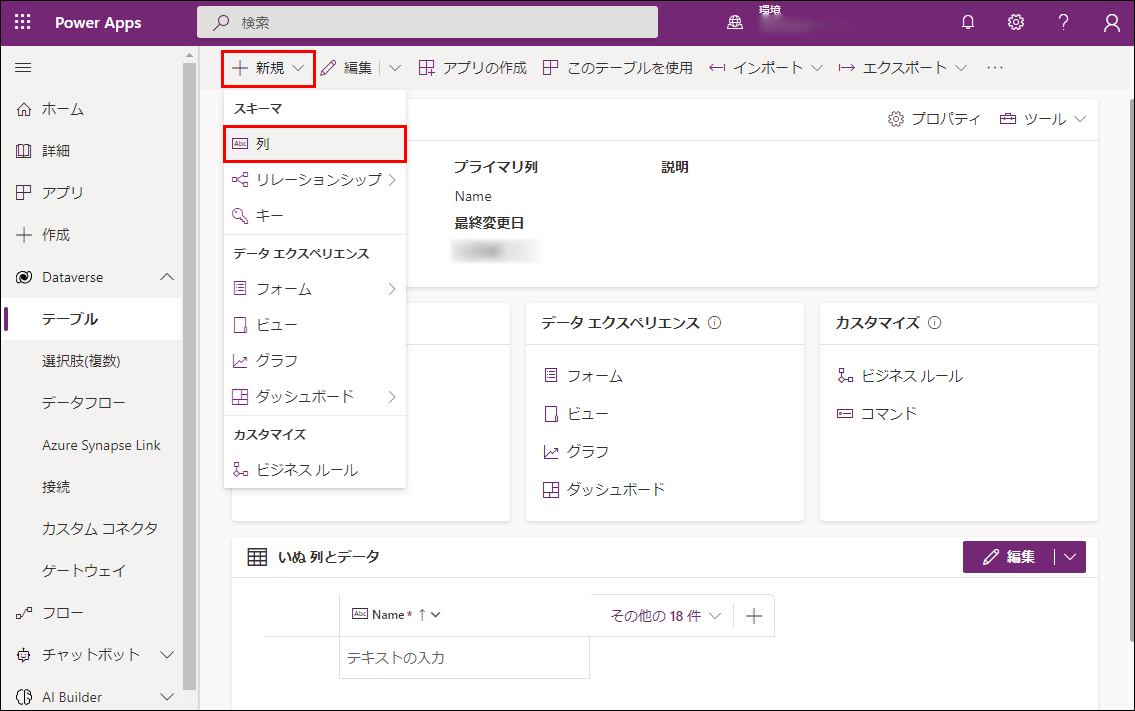Open the エクスポート dropdown

pyautogui.click(x=903, y=68)
